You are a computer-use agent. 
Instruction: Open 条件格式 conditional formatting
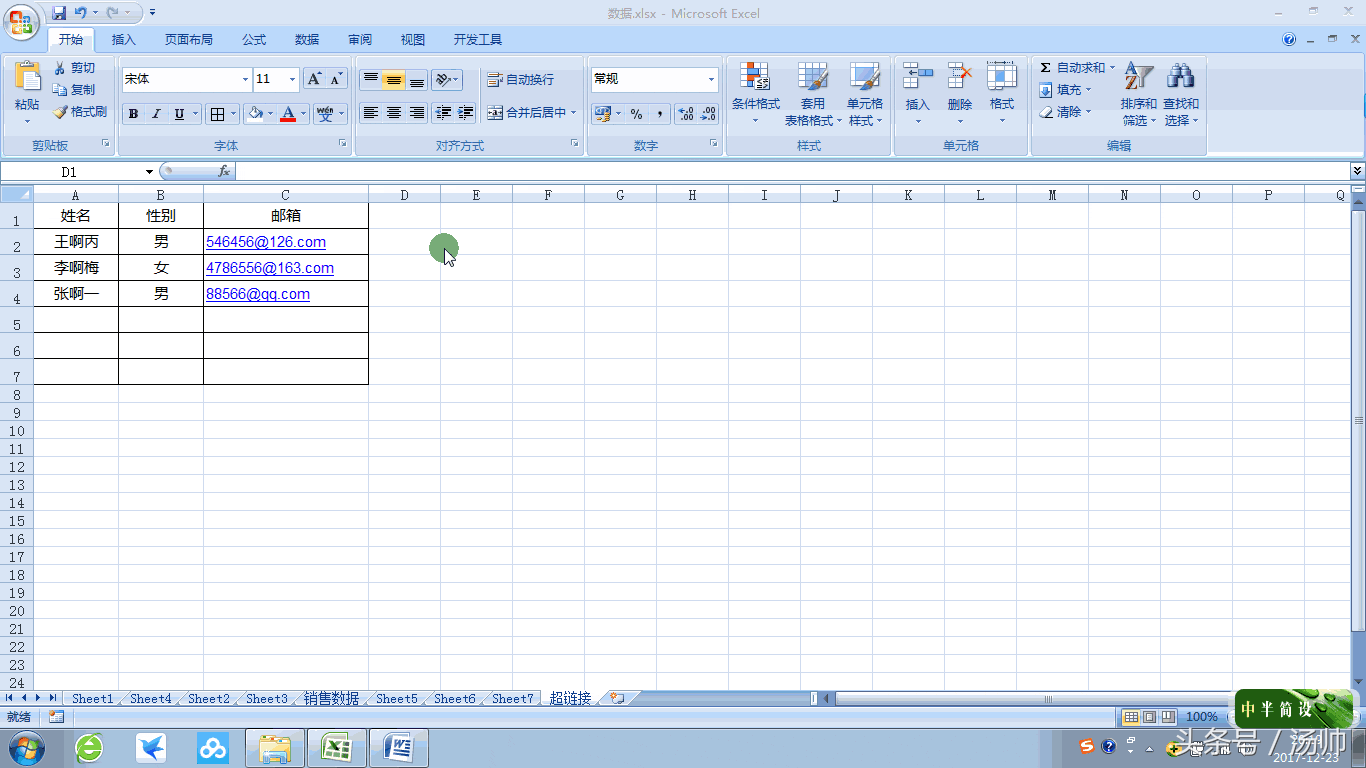(x=755, y=93)
